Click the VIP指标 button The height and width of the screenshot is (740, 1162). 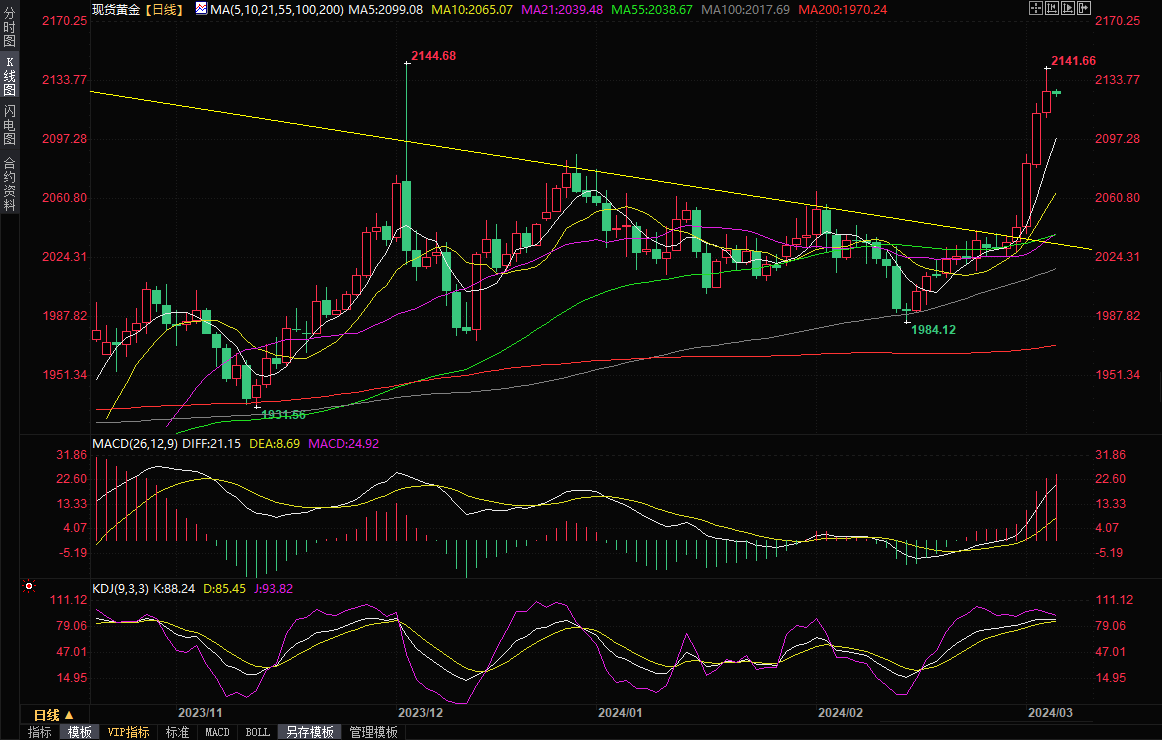(128, 732)
